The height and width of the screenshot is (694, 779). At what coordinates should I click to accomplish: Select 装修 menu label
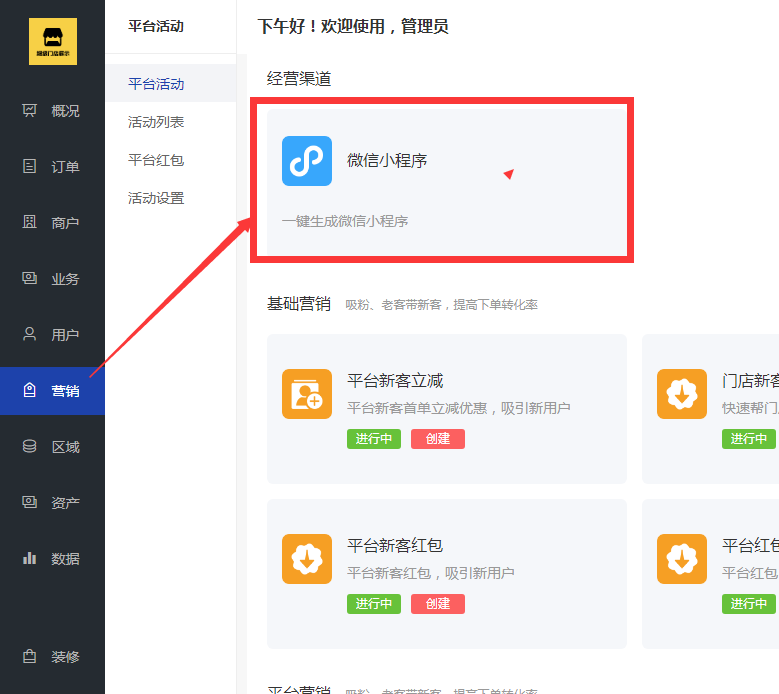[x=65, y=657]
